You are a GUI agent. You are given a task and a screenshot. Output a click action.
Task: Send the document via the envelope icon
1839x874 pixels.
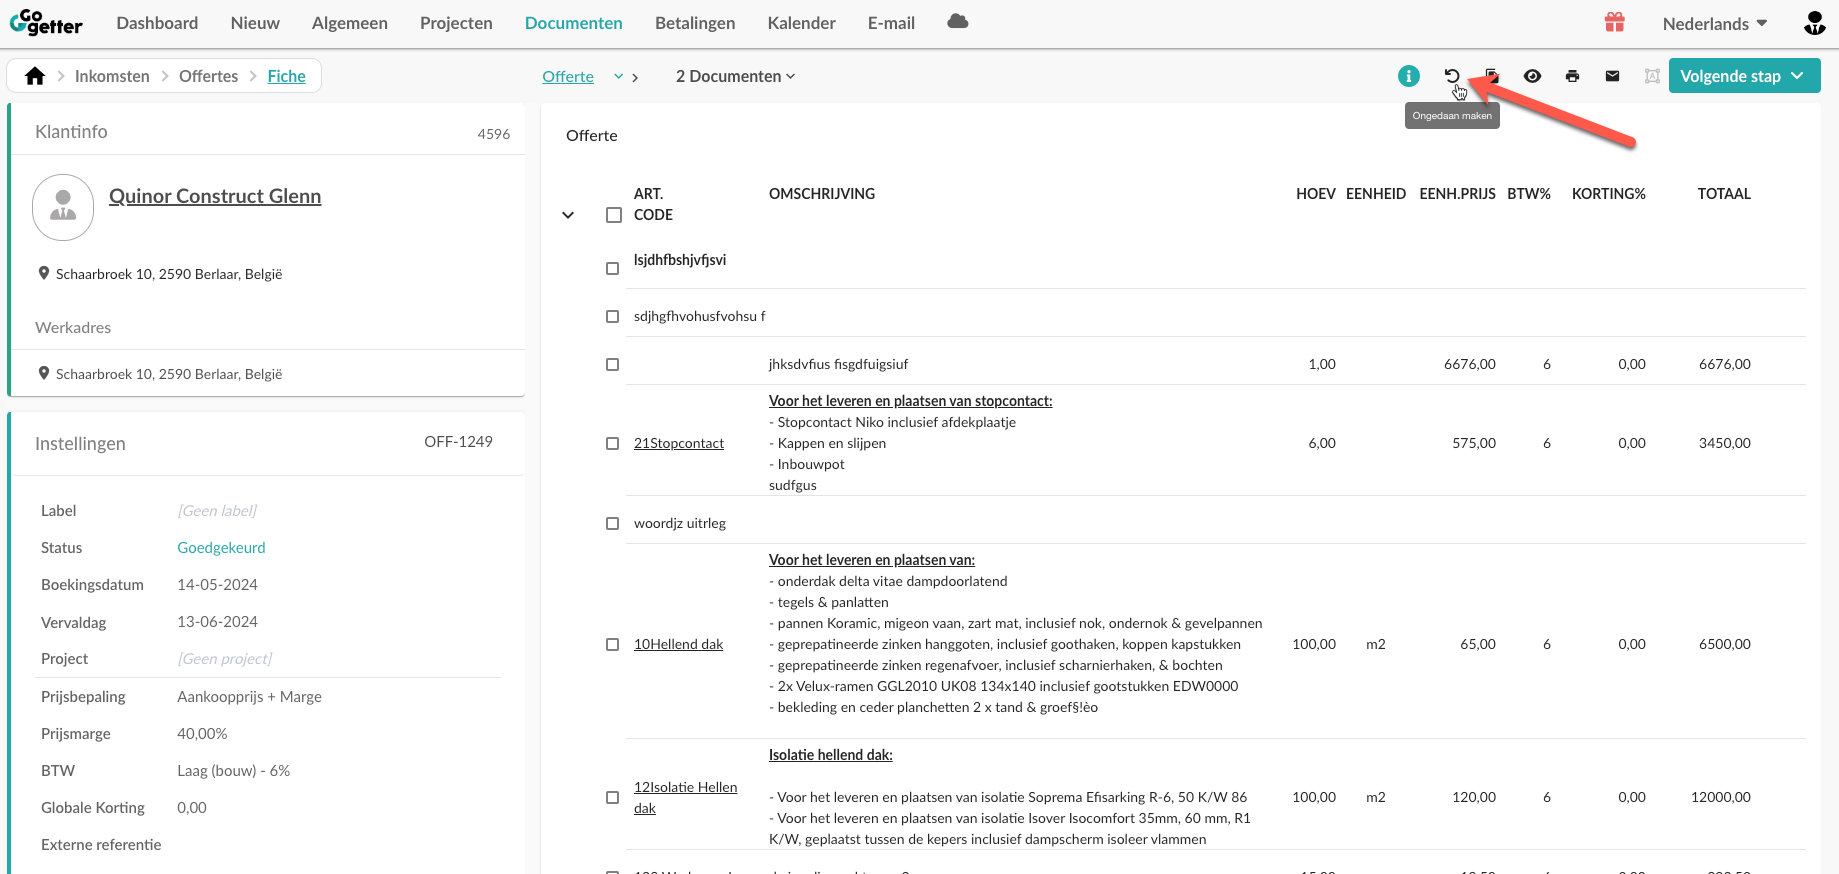(1612, 76)
